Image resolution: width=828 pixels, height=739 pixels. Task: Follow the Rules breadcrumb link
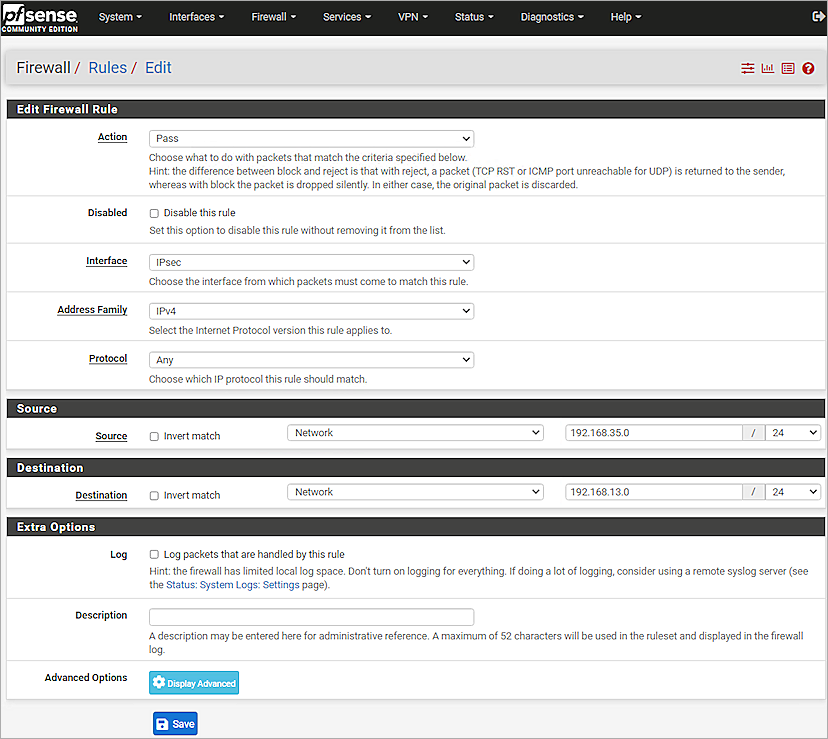(107, 67)
